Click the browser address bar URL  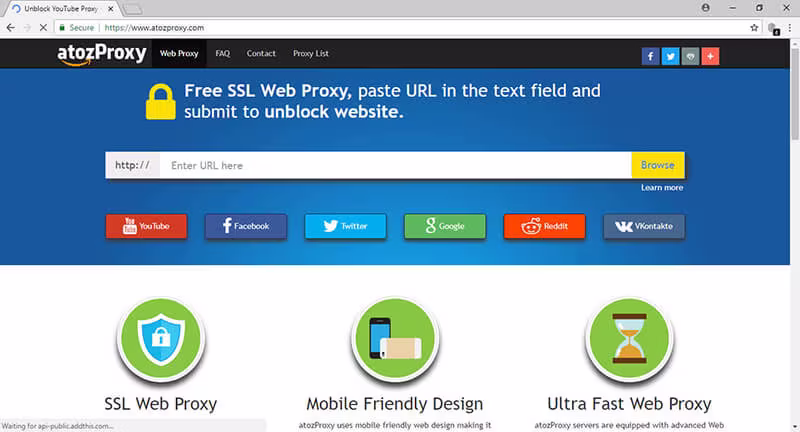154,28
